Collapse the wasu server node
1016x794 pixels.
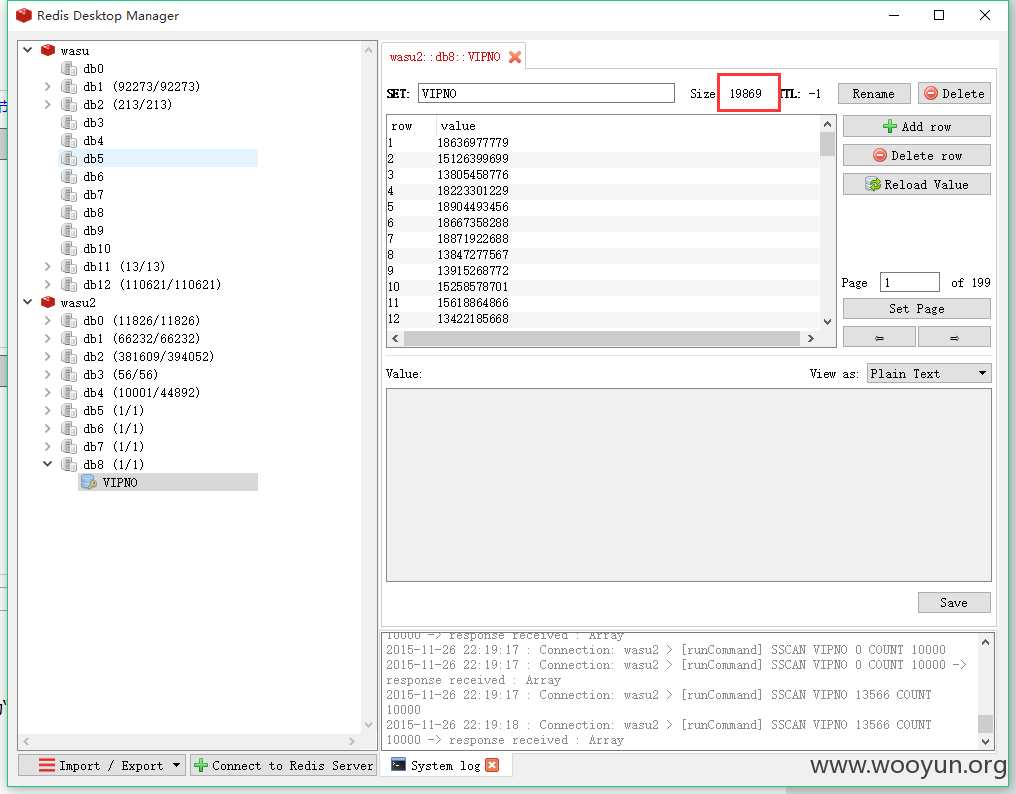click(27, 50)
